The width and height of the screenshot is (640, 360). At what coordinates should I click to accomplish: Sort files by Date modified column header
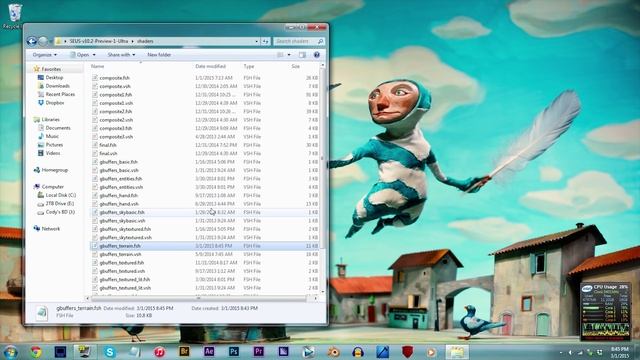click(x=210, y=66)
